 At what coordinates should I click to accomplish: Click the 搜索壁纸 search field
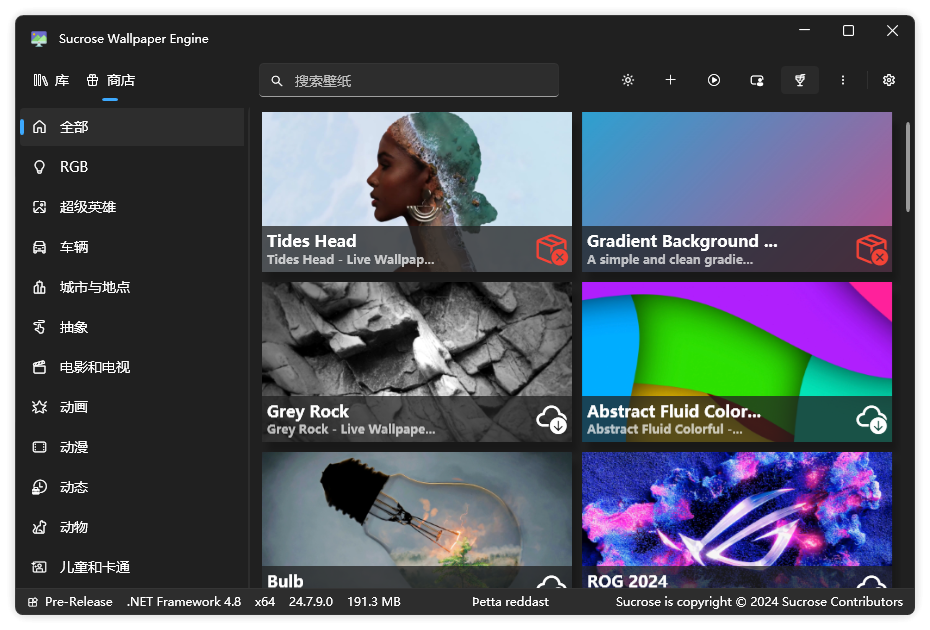point(409,80)
